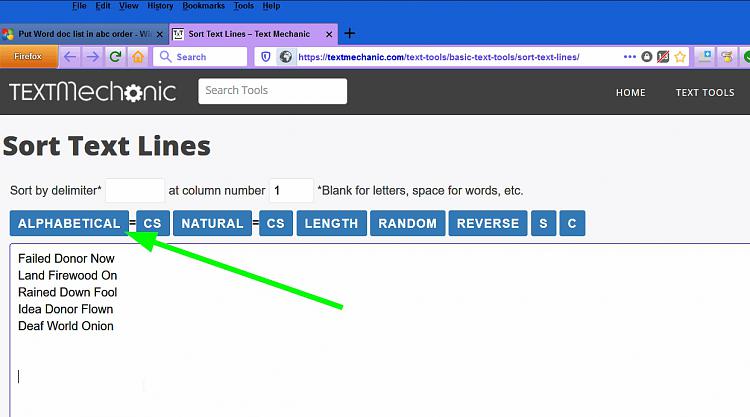
Task: Open the Bookmarks menu
Action: [x=203, y=6]
